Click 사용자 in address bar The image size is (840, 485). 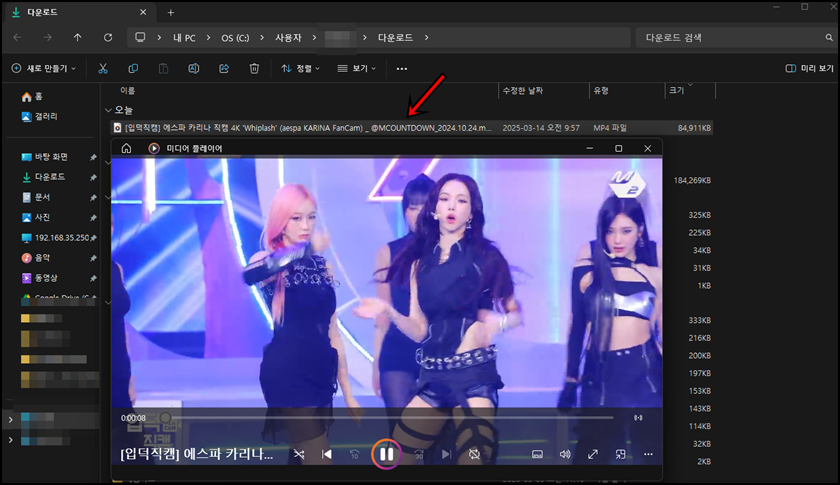(288, 38)
